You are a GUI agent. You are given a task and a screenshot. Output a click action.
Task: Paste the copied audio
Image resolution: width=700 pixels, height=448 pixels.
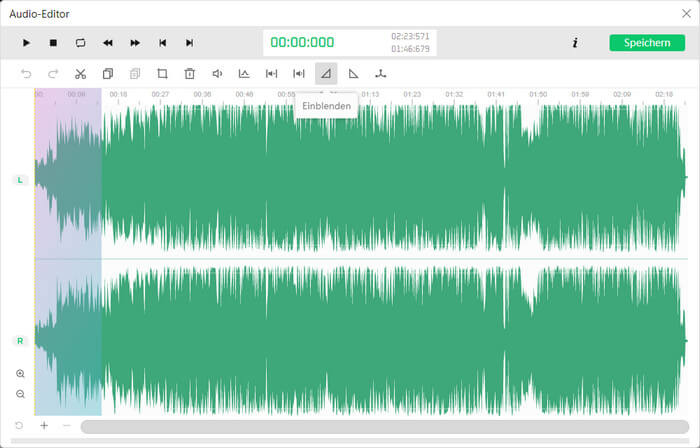pyautogui.click(x=135, y=74)
